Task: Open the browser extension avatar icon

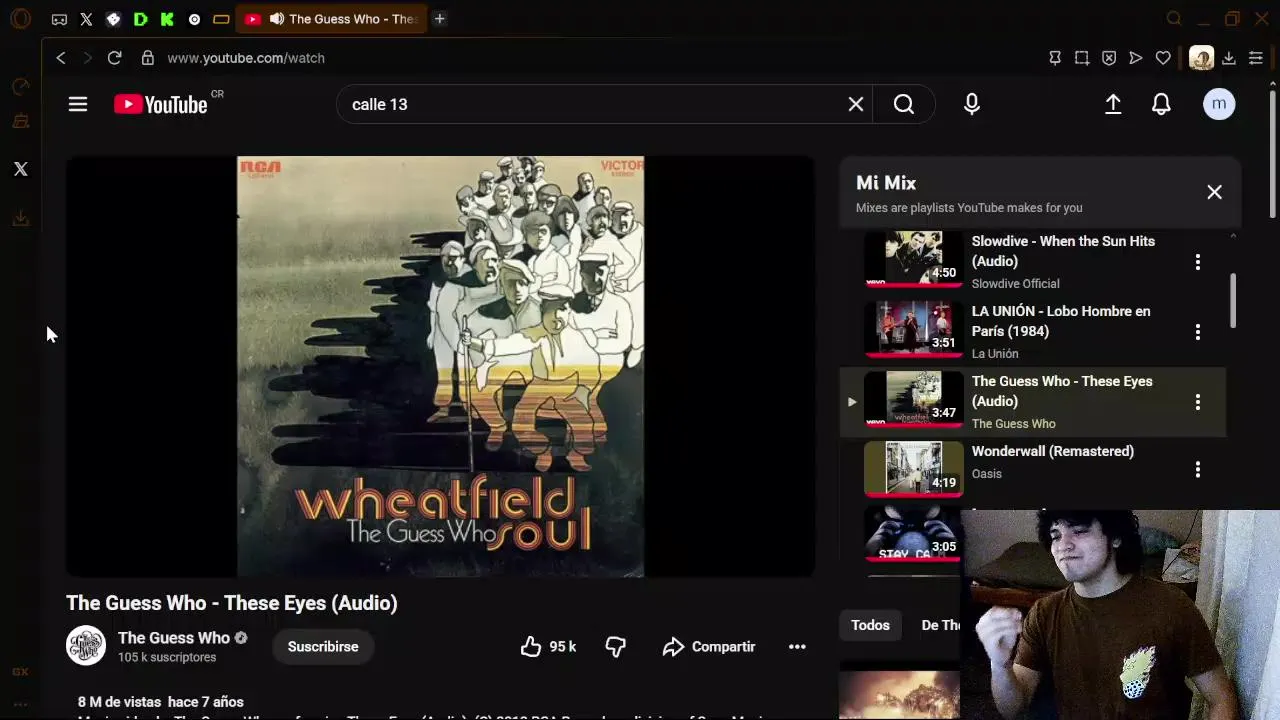Action: point(1201,58)
